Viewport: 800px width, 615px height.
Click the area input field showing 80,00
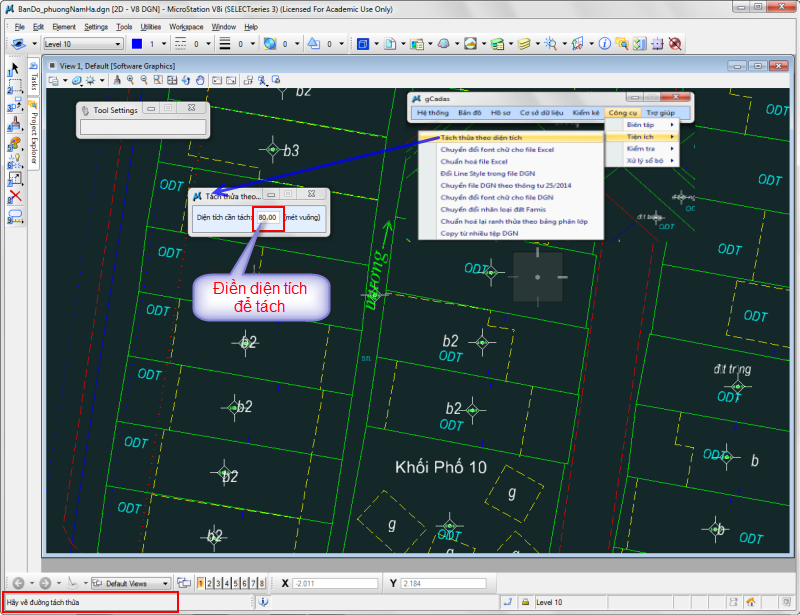[267, 216]
